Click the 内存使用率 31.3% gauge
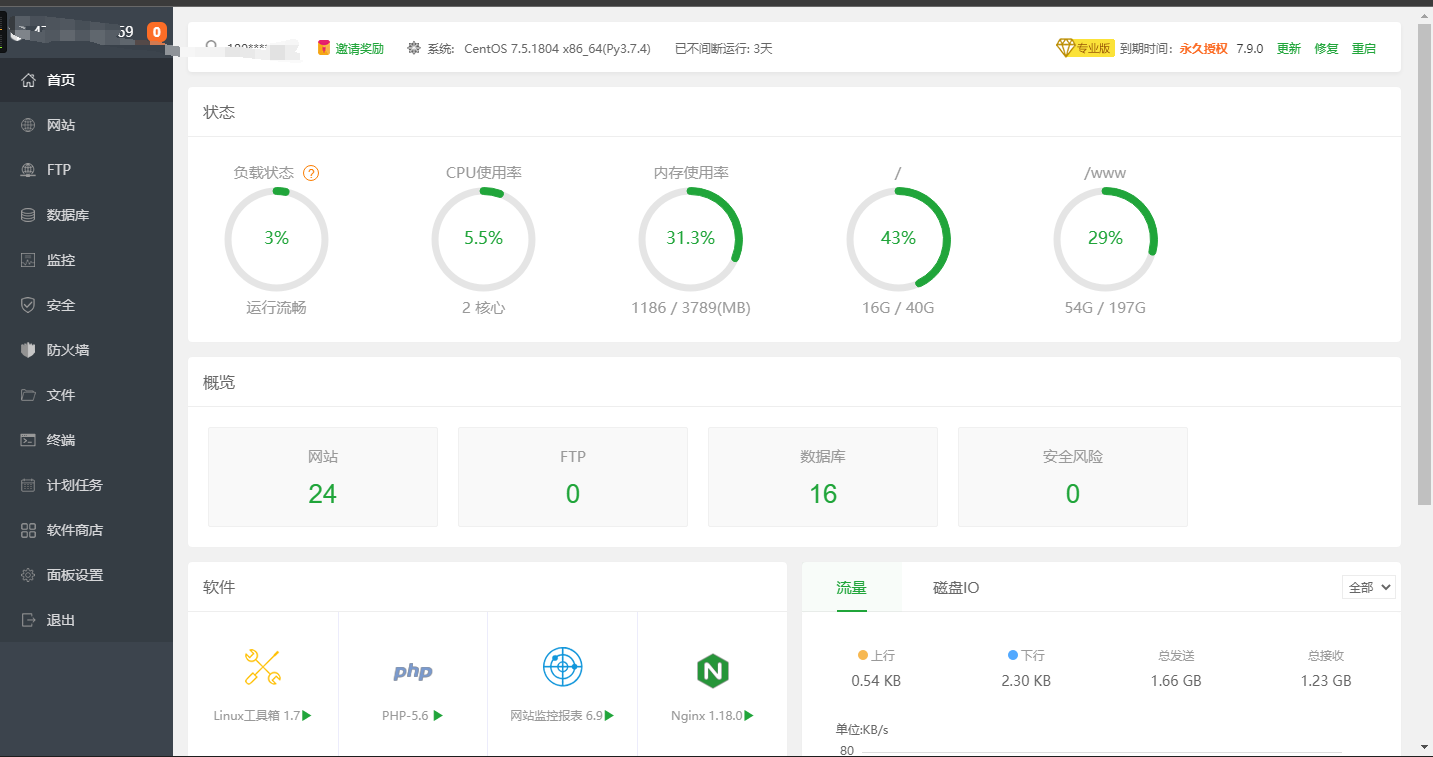This screenshot has height=757, width=1433. pyautogui.click(x=691, y=239)
